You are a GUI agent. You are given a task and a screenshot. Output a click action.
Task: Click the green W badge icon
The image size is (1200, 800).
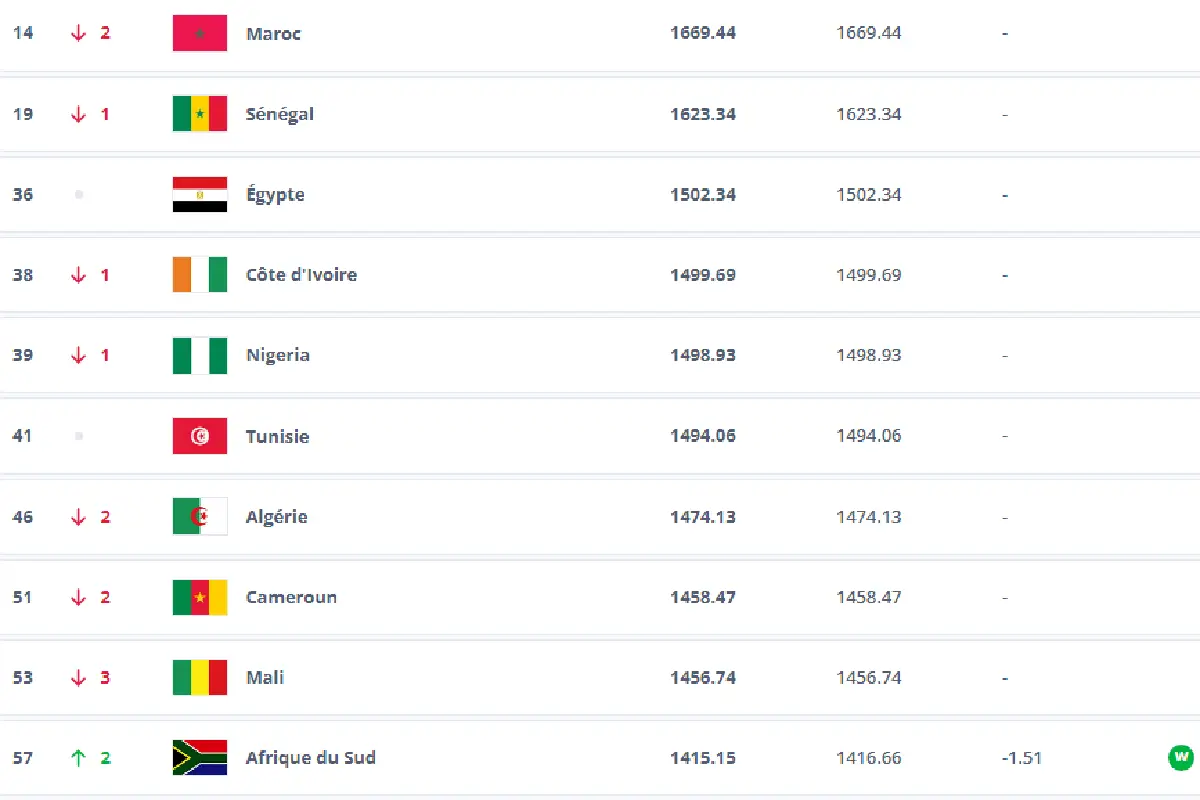1181,757
